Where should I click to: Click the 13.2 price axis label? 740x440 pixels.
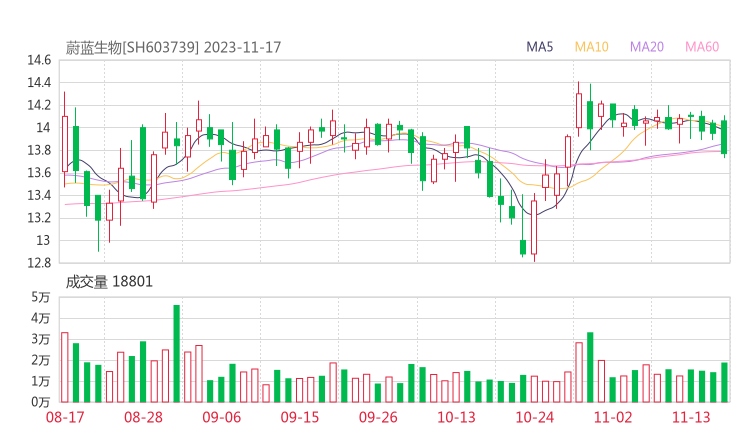pos(39,218)
